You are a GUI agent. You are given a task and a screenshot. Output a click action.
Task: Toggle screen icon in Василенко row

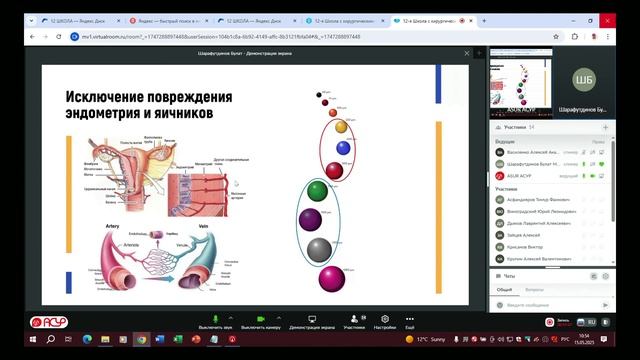602,152
